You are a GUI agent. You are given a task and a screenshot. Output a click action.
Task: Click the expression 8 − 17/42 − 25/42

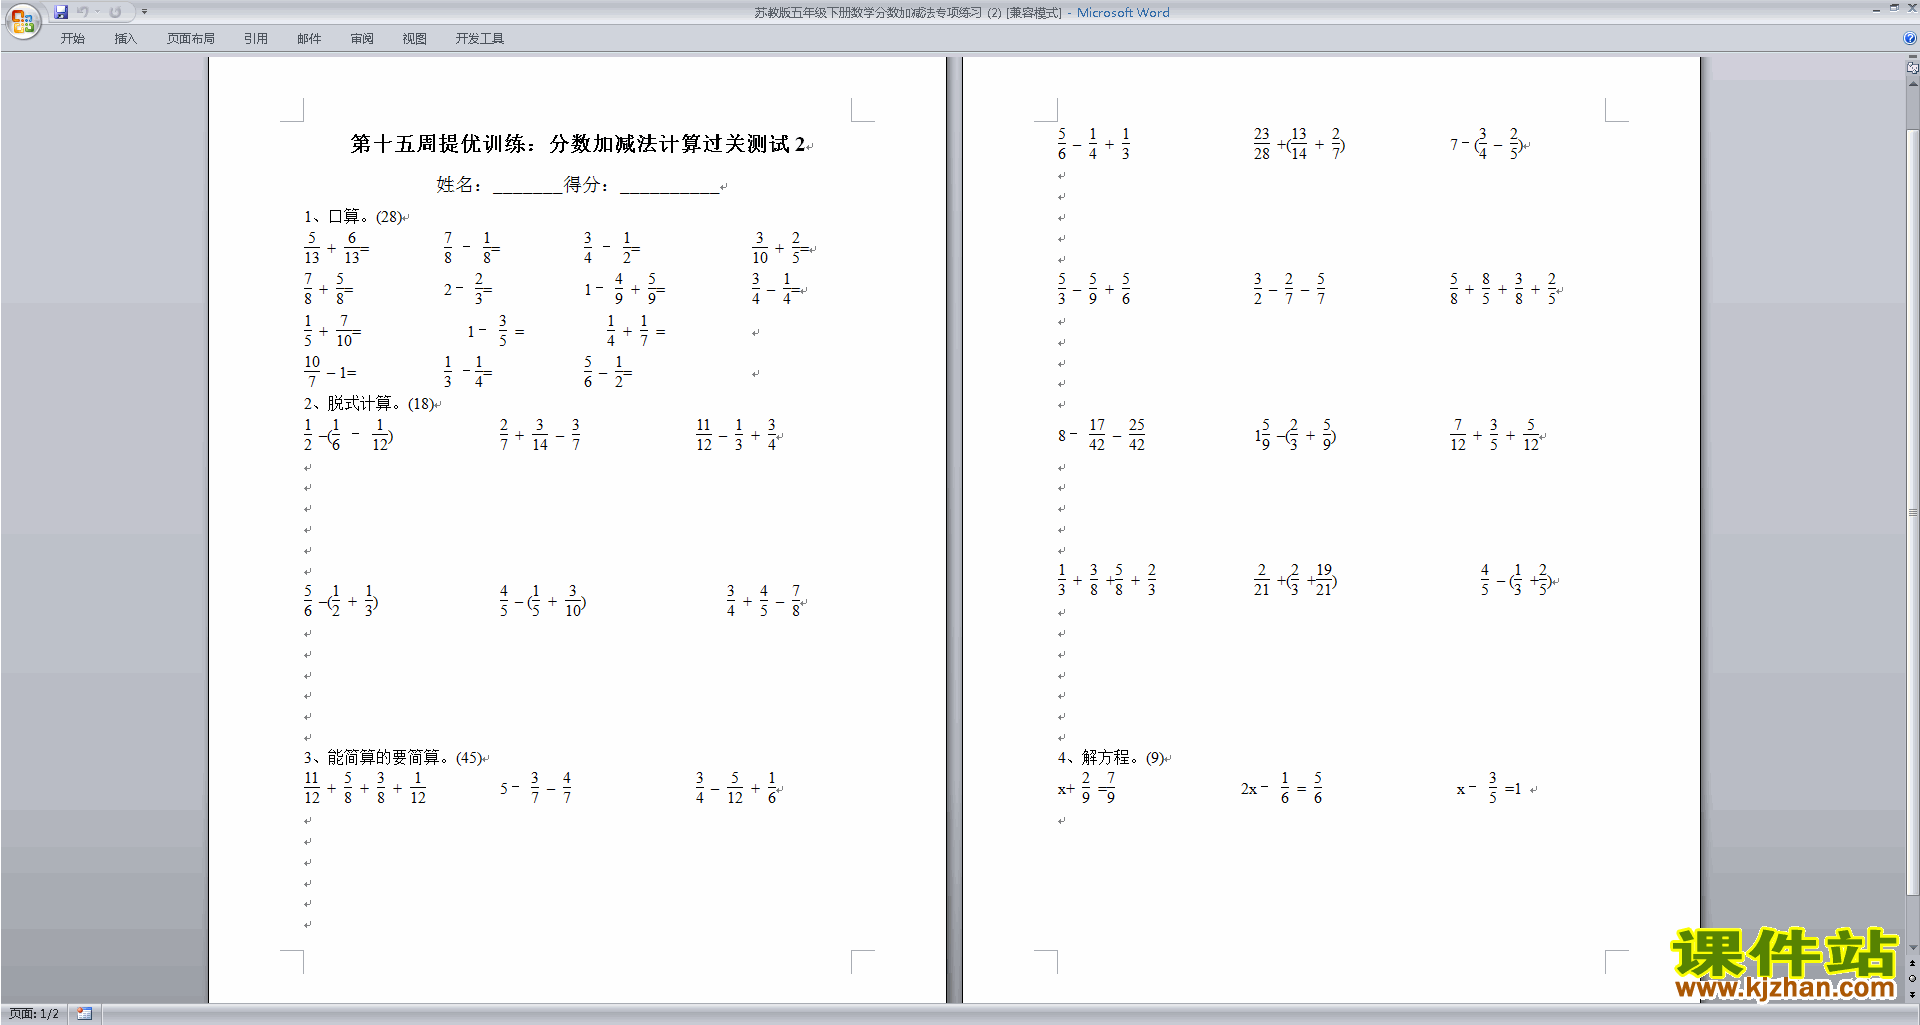[1101, 435]
